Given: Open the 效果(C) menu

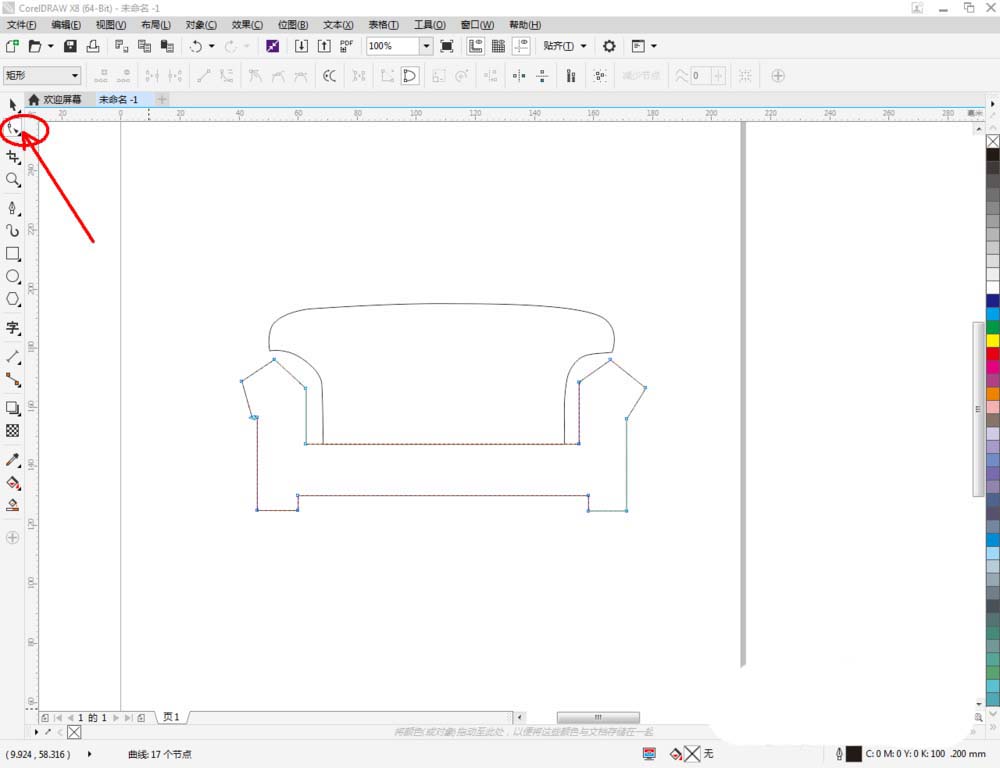Looking at the screenshot, I should pos(247,24).
